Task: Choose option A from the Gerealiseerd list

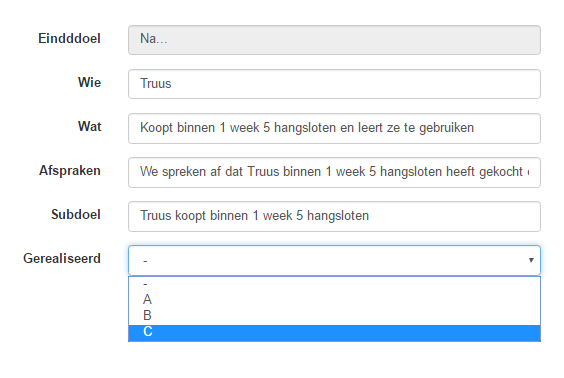Action: pyautogui.click(x=334, y=300)
